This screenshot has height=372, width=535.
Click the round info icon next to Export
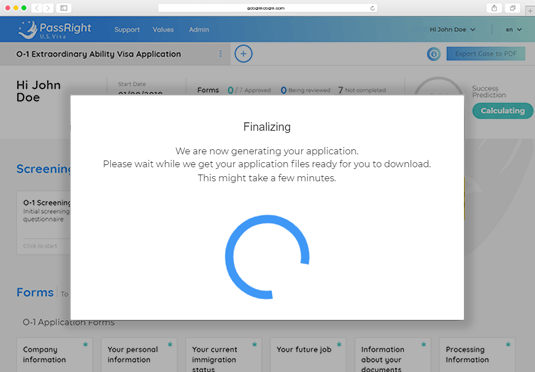[x=434, y=54]
